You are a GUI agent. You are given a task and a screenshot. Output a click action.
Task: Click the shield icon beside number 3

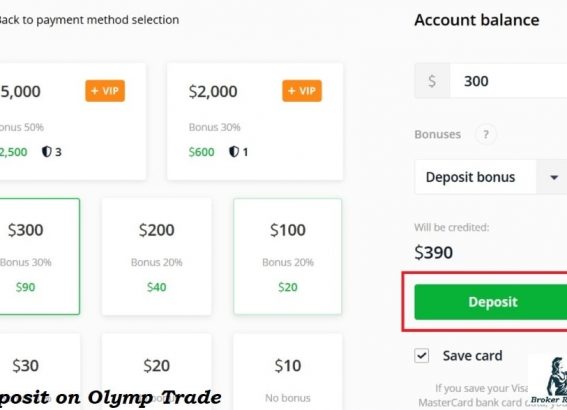tap(46, 152)
